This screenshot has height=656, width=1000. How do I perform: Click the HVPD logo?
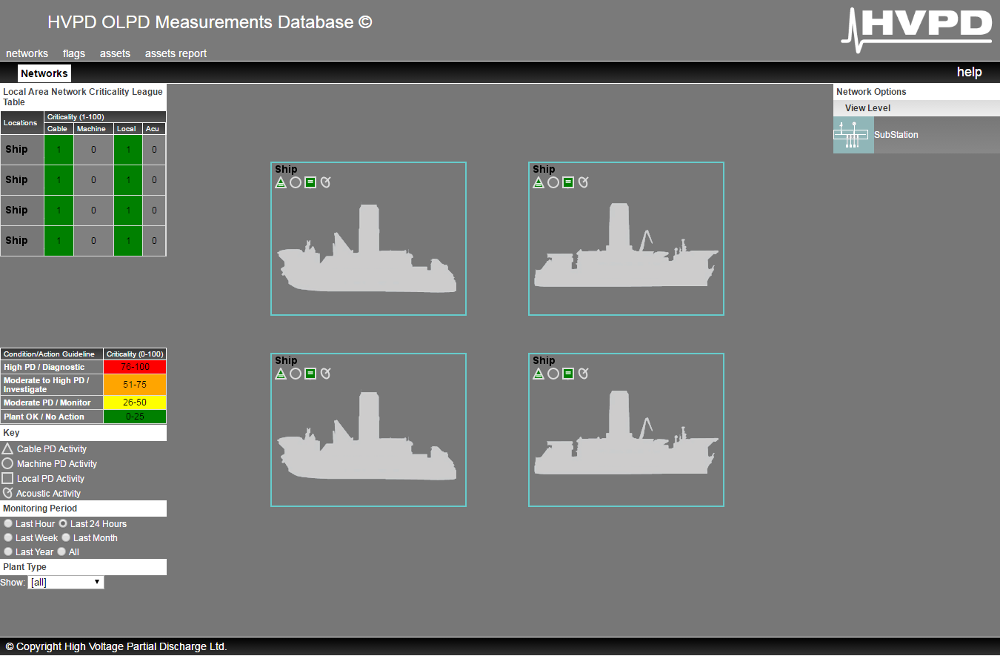pos(917,29)
